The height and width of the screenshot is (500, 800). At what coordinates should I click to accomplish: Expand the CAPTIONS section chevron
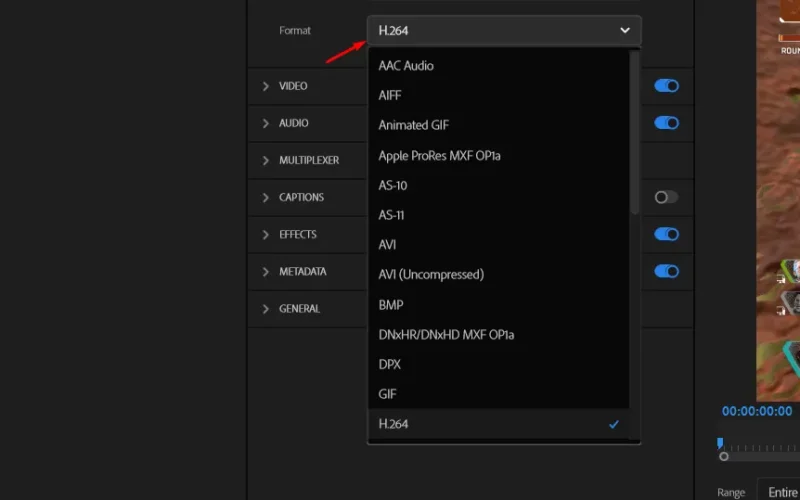(265, 197)
